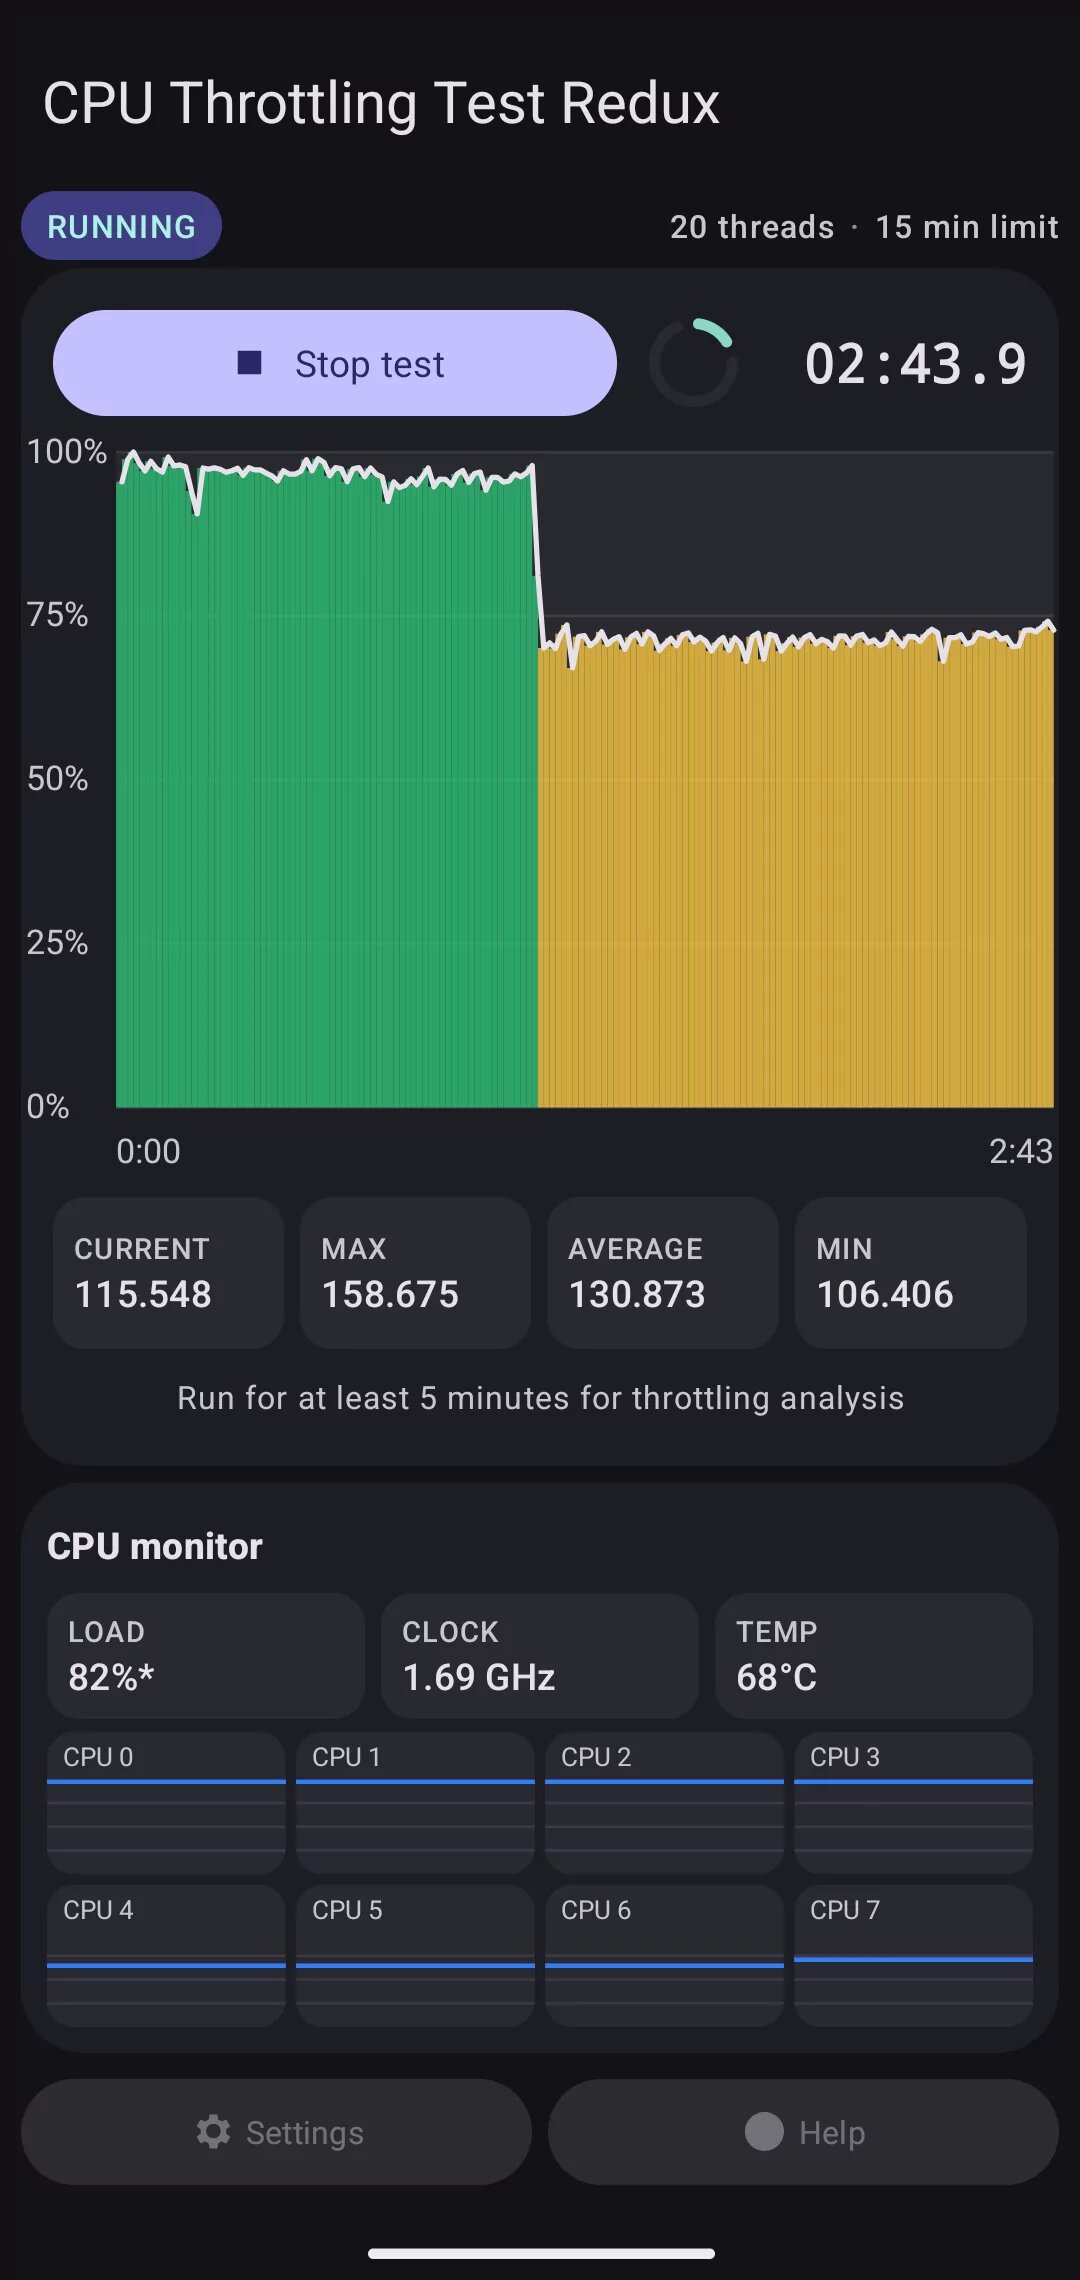1080x2280 pixels.
Task: Open the CPU 7 core graph
Action: tap(913, 1955)
